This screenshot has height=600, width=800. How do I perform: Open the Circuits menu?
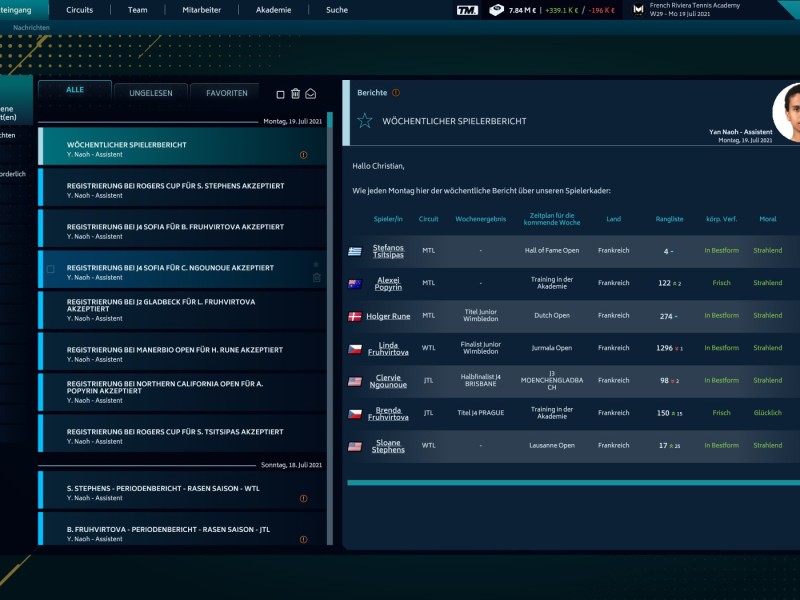[x=78, y=10]
